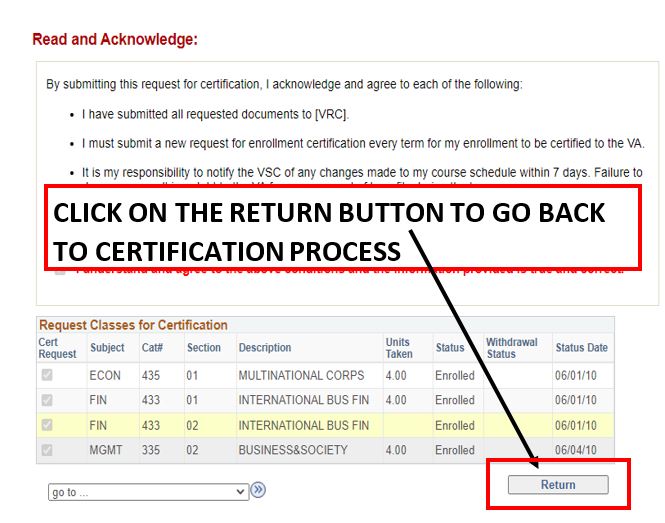Click the Status Date column header

pyautogui.click(x=581, y=348)
